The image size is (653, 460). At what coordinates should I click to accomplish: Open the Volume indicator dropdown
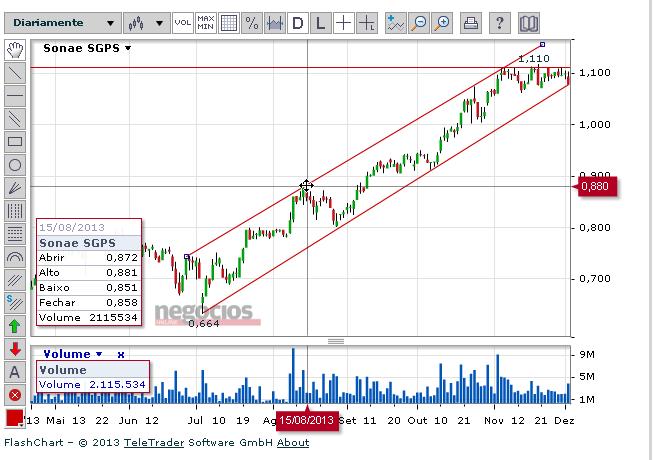pos(73,354)
